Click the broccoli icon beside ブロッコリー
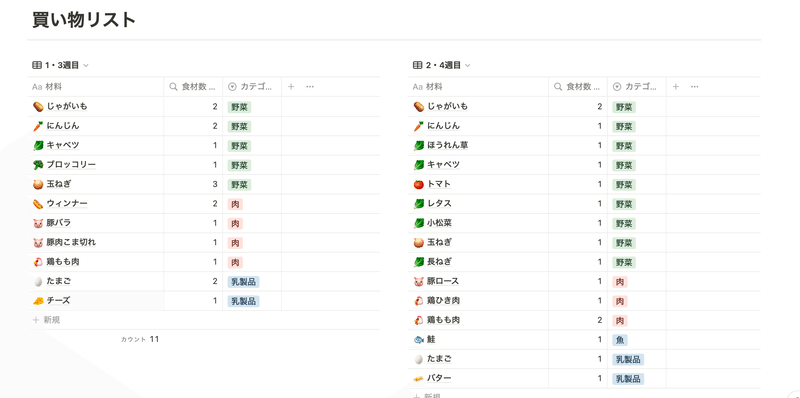The width and height of the screenshot is (800, 398). 37,165
